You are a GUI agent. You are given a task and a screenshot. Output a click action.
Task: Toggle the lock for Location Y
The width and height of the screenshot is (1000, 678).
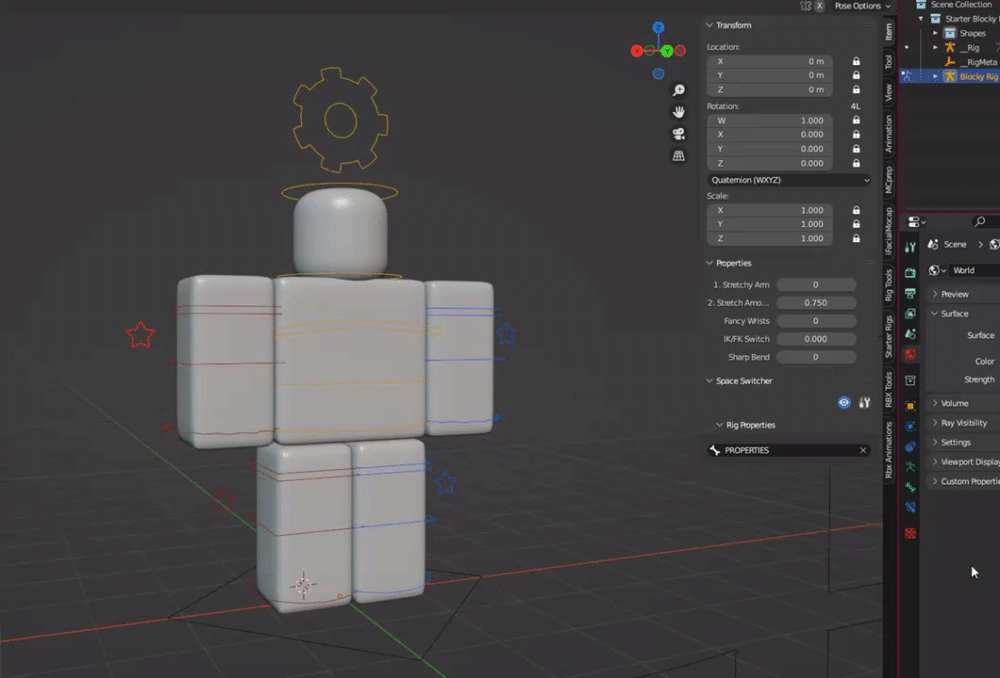(857, 75)
